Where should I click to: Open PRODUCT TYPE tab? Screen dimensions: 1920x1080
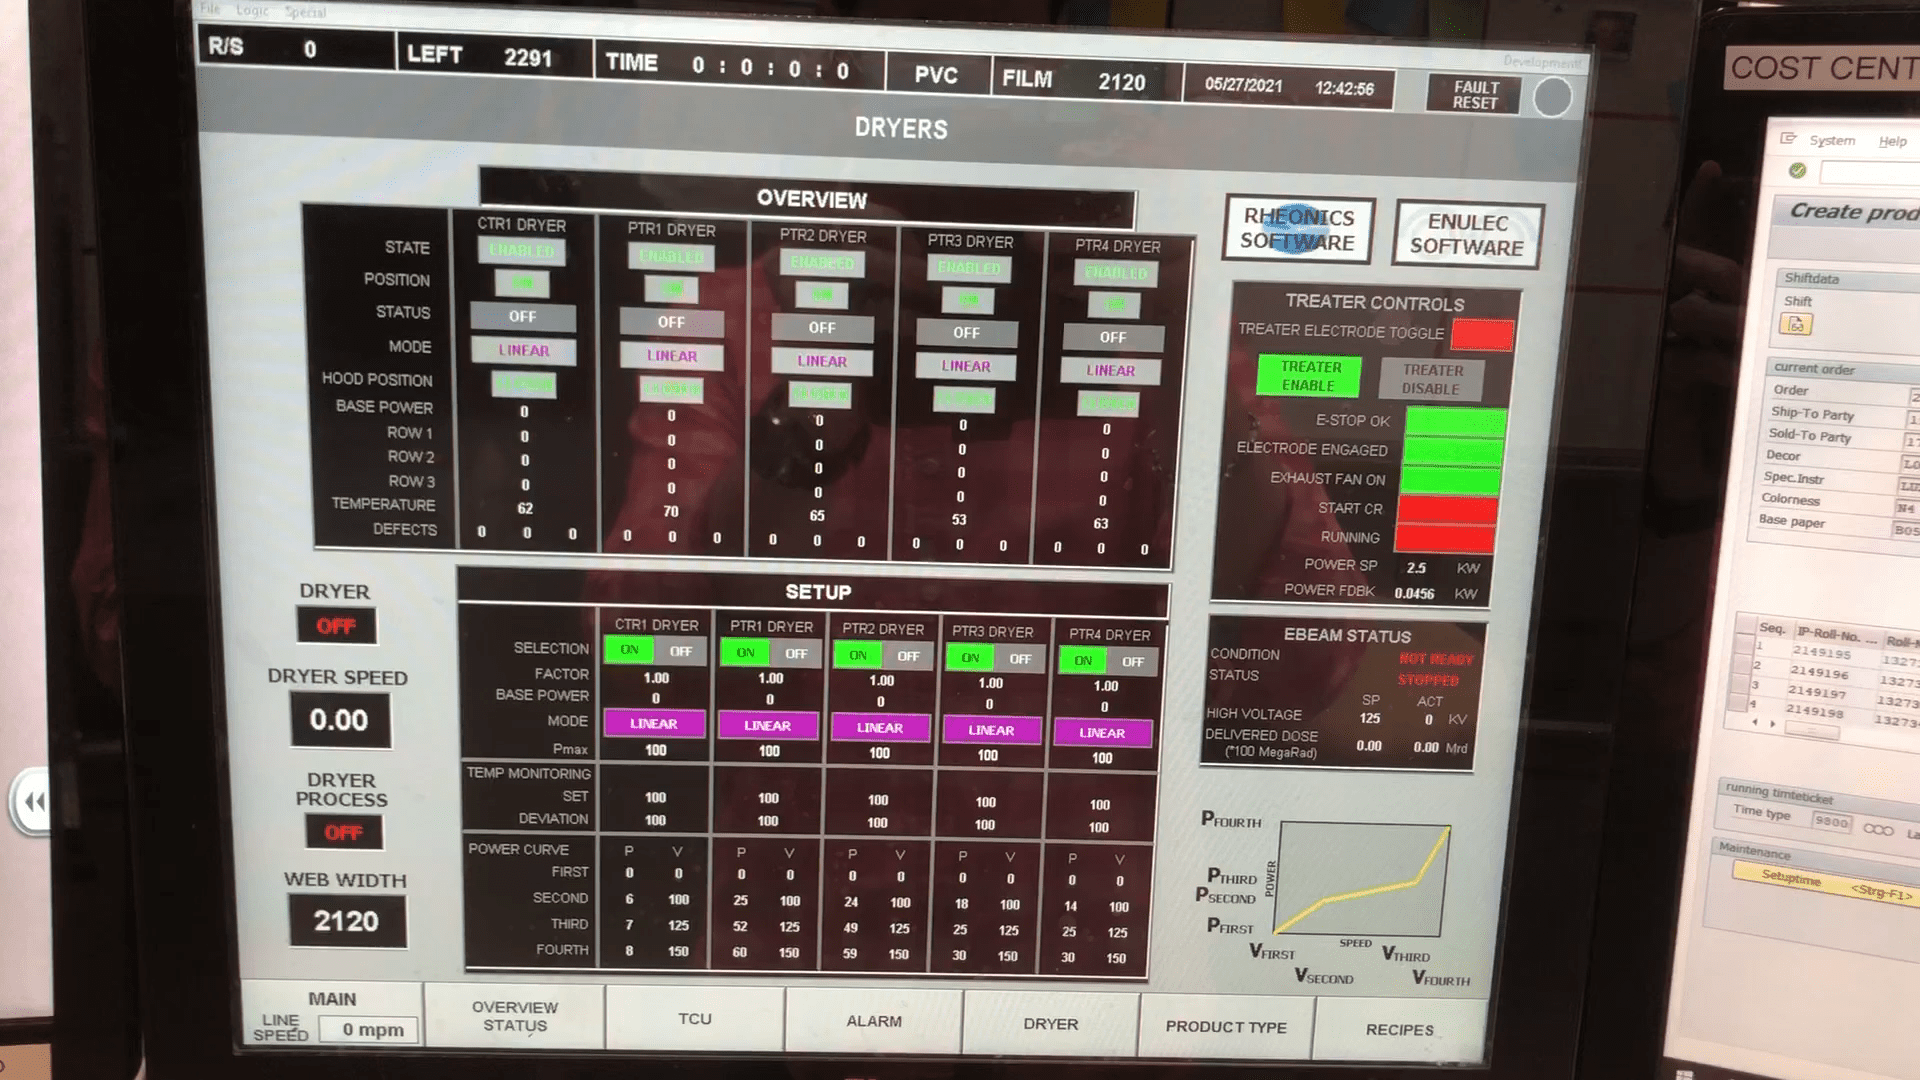(1226, 1027)
